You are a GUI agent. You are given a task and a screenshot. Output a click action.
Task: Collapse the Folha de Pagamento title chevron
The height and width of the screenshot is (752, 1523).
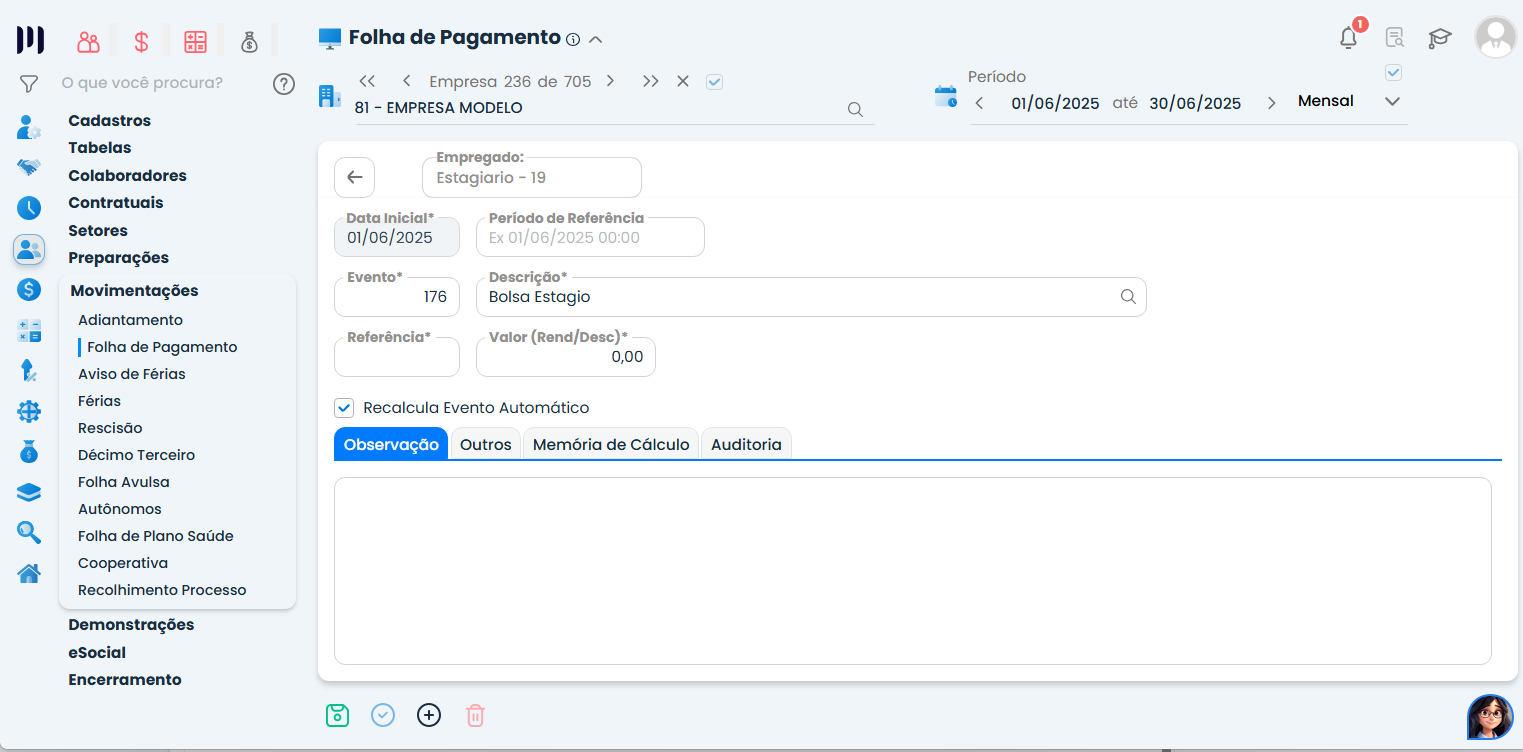[596, 40]
